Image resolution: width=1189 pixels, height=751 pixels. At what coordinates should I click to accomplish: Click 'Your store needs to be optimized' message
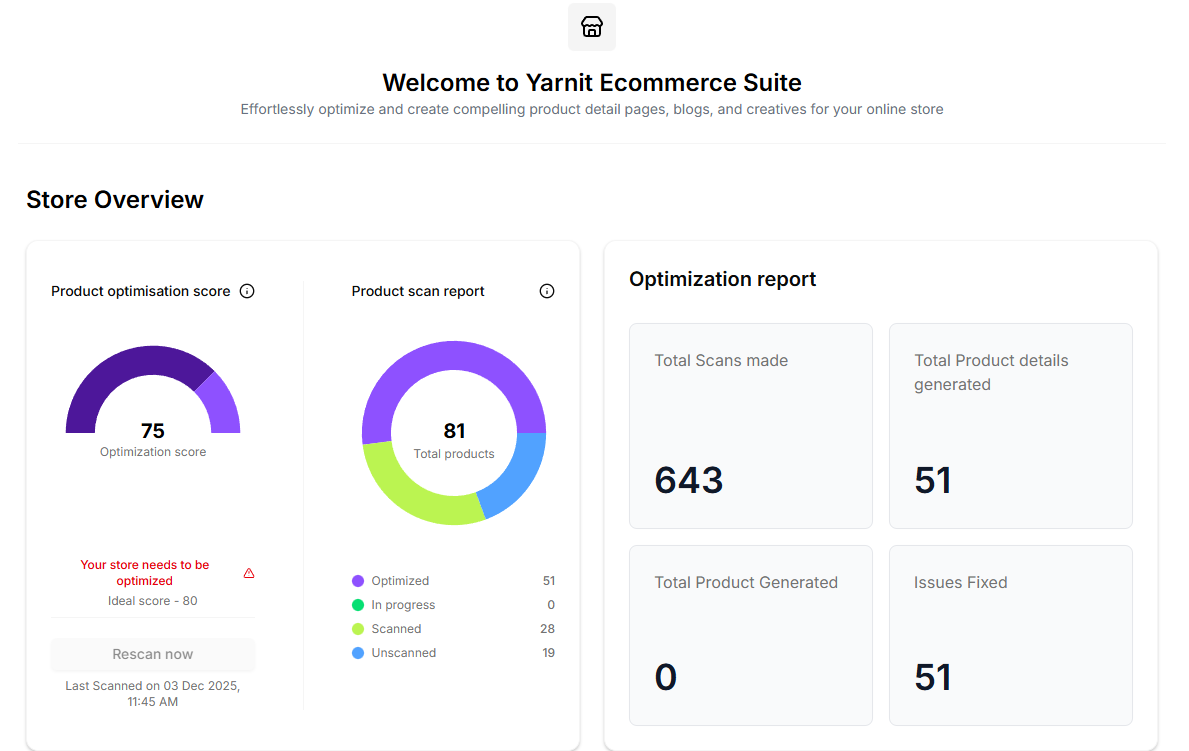click(145, 573)
